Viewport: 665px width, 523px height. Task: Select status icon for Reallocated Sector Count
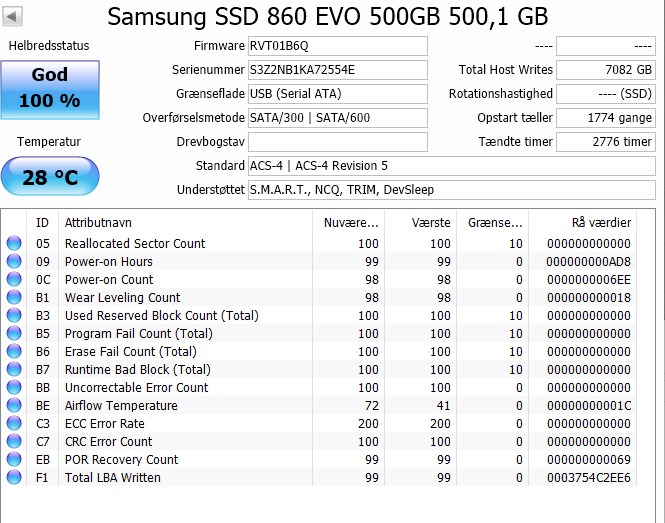pos(14,243)
